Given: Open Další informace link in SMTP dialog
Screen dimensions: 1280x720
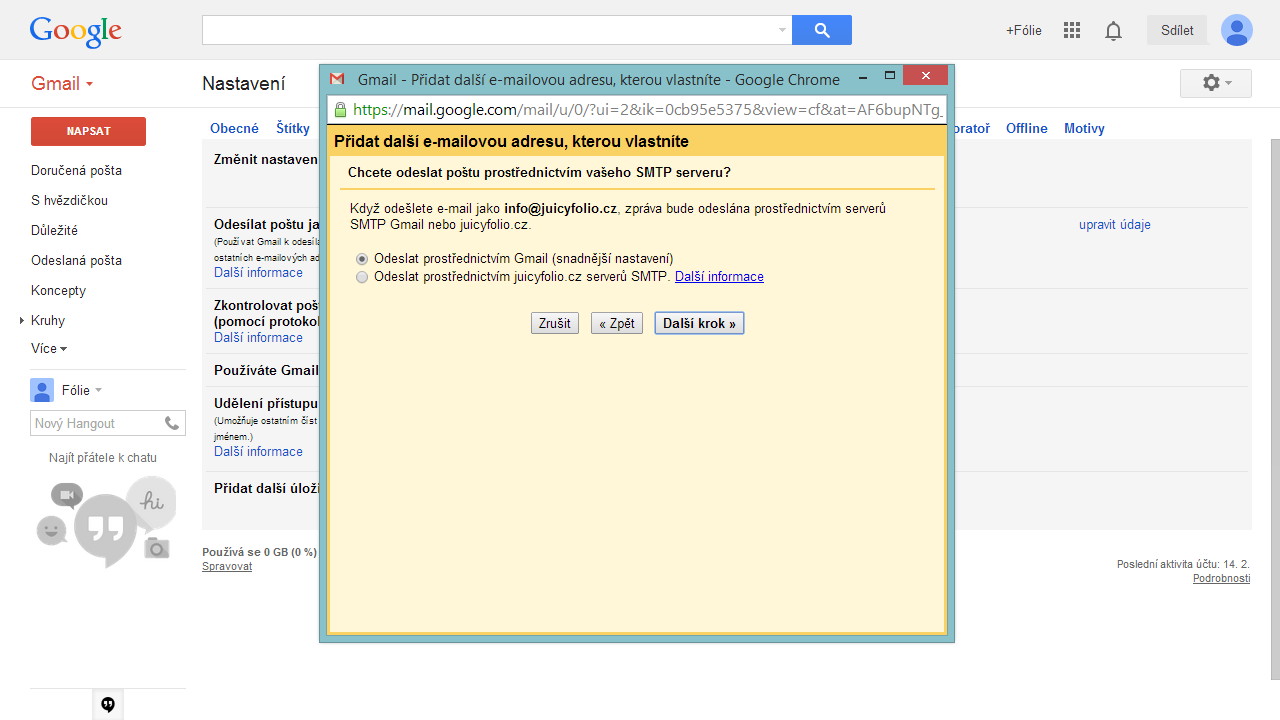Looking at the screenshot, I should tap(719, 277).
